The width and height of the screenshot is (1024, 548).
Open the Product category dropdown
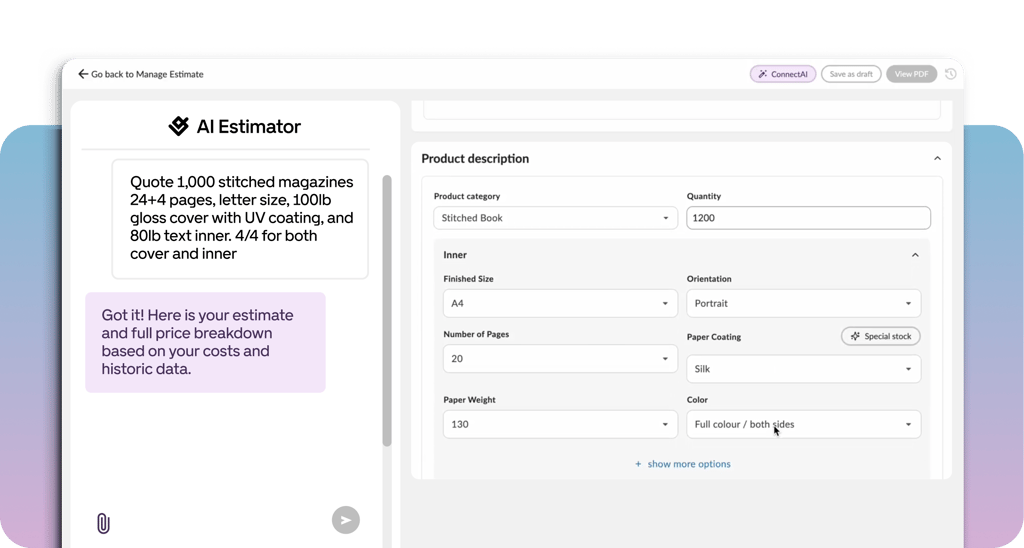pos(555,218)
